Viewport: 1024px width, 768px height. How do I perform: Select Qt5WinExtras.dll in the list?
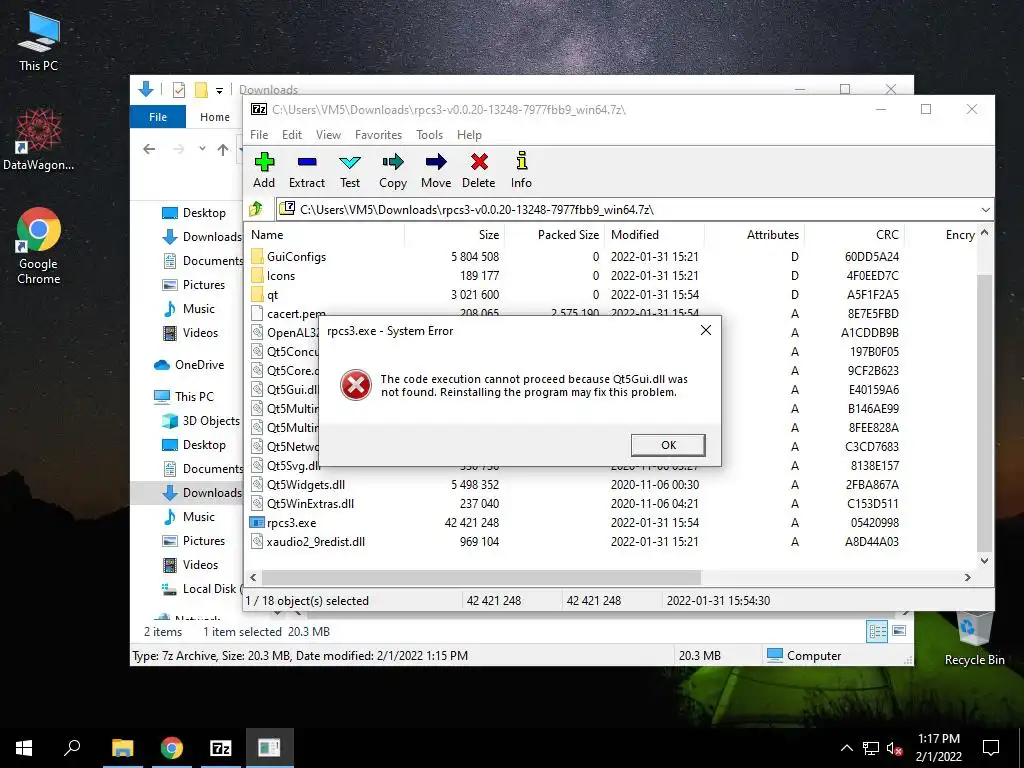[310, 504]
